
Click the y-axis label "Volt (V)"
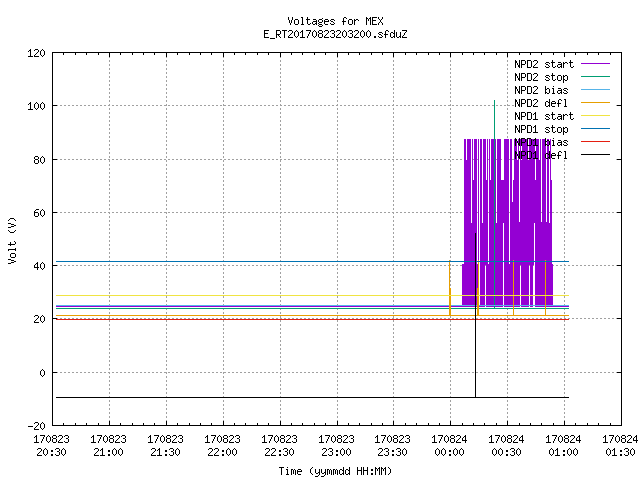pyautogui.click(x=13, y=240)
